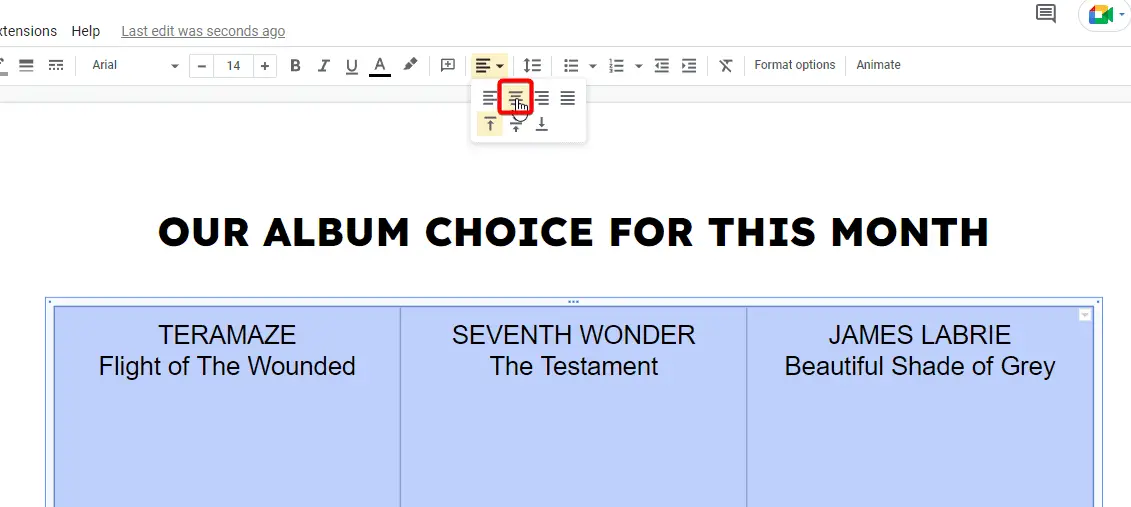The image size is (1131, 507).
Task: Select justify align in popup
Action: pos(568,99)
